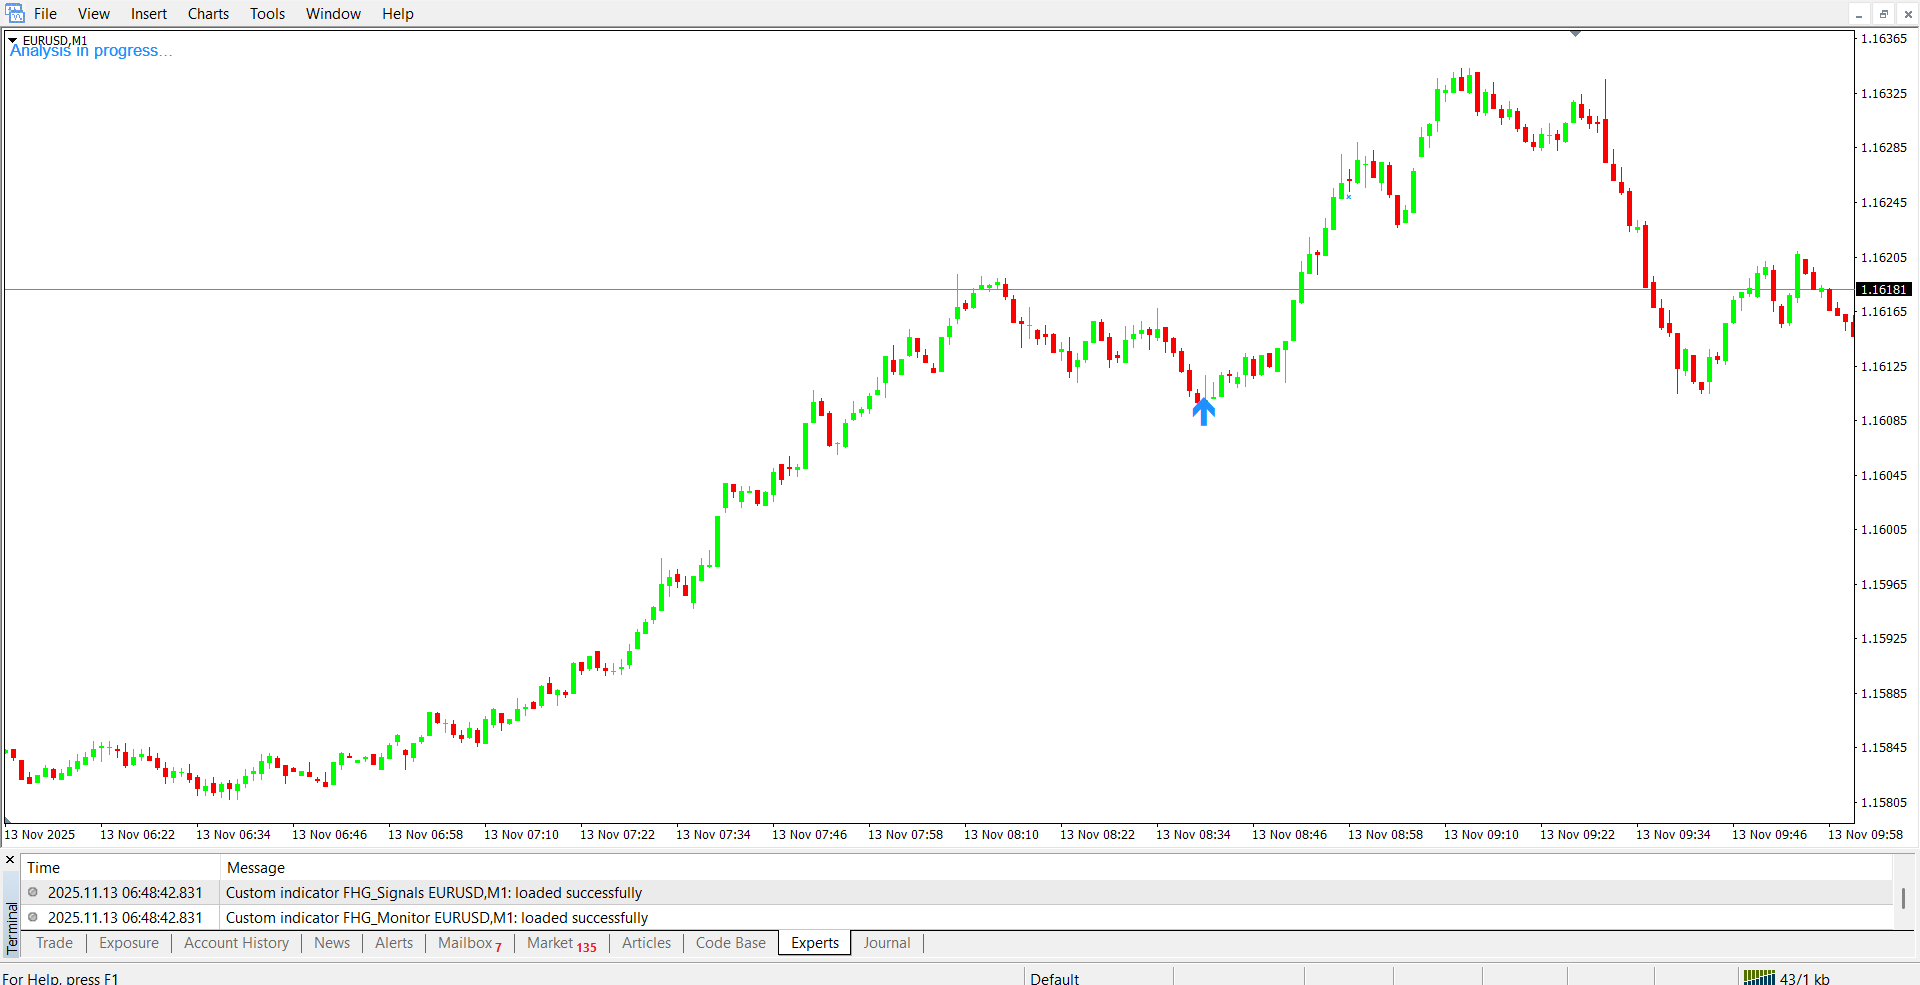Close the Terminal panel with the X
Viewport: 1920px width, 985px height.
coord(11,860)
